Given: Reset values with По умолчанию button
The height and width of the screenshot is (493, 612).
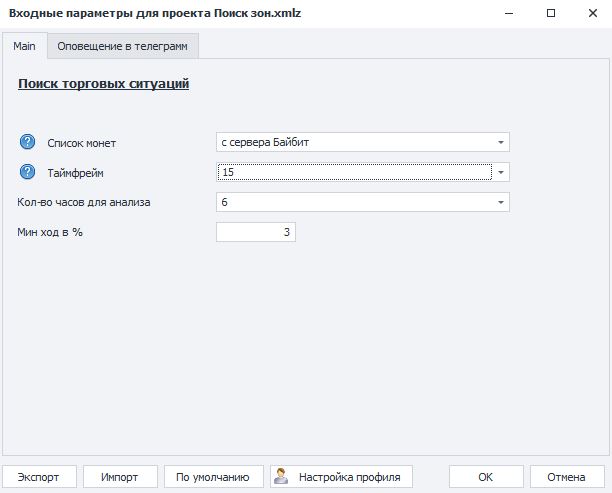Looking at the screenshot, I should 213,476.
